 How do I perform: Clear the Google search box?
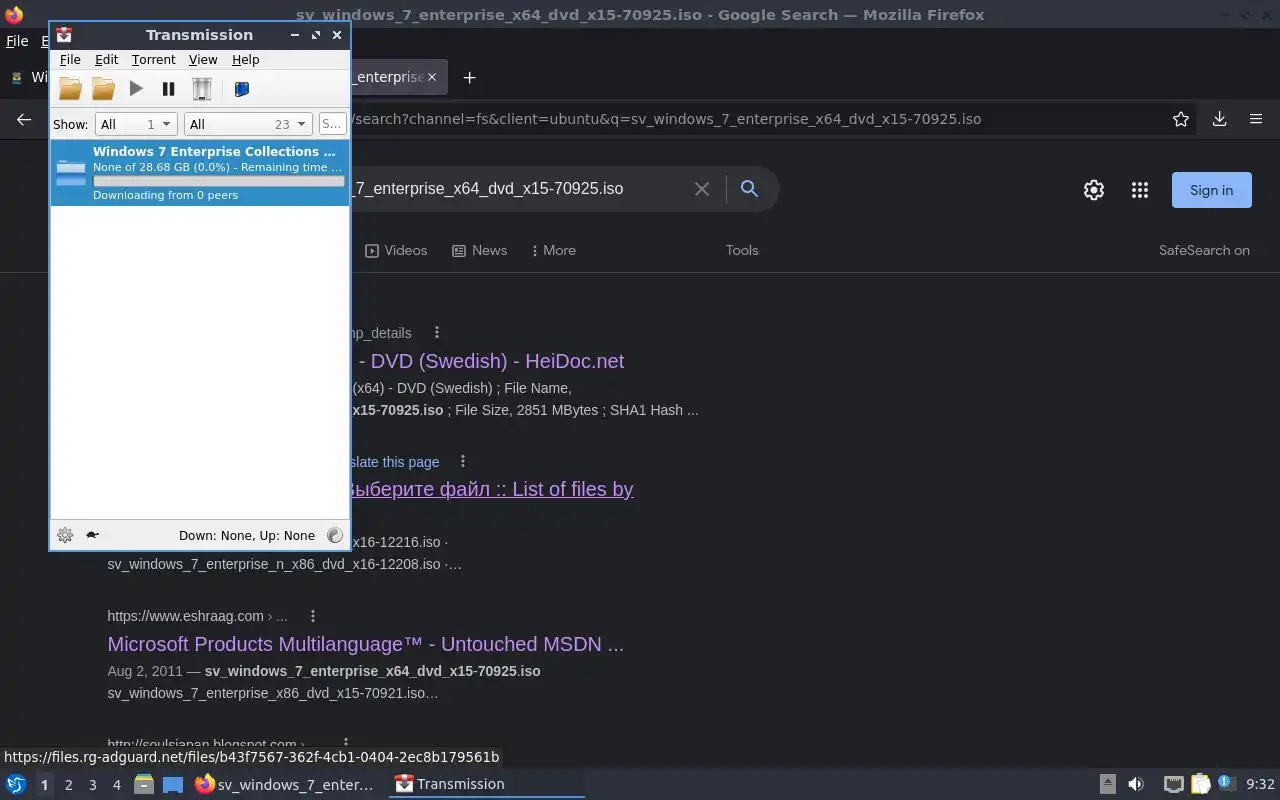tap(702, 189)
